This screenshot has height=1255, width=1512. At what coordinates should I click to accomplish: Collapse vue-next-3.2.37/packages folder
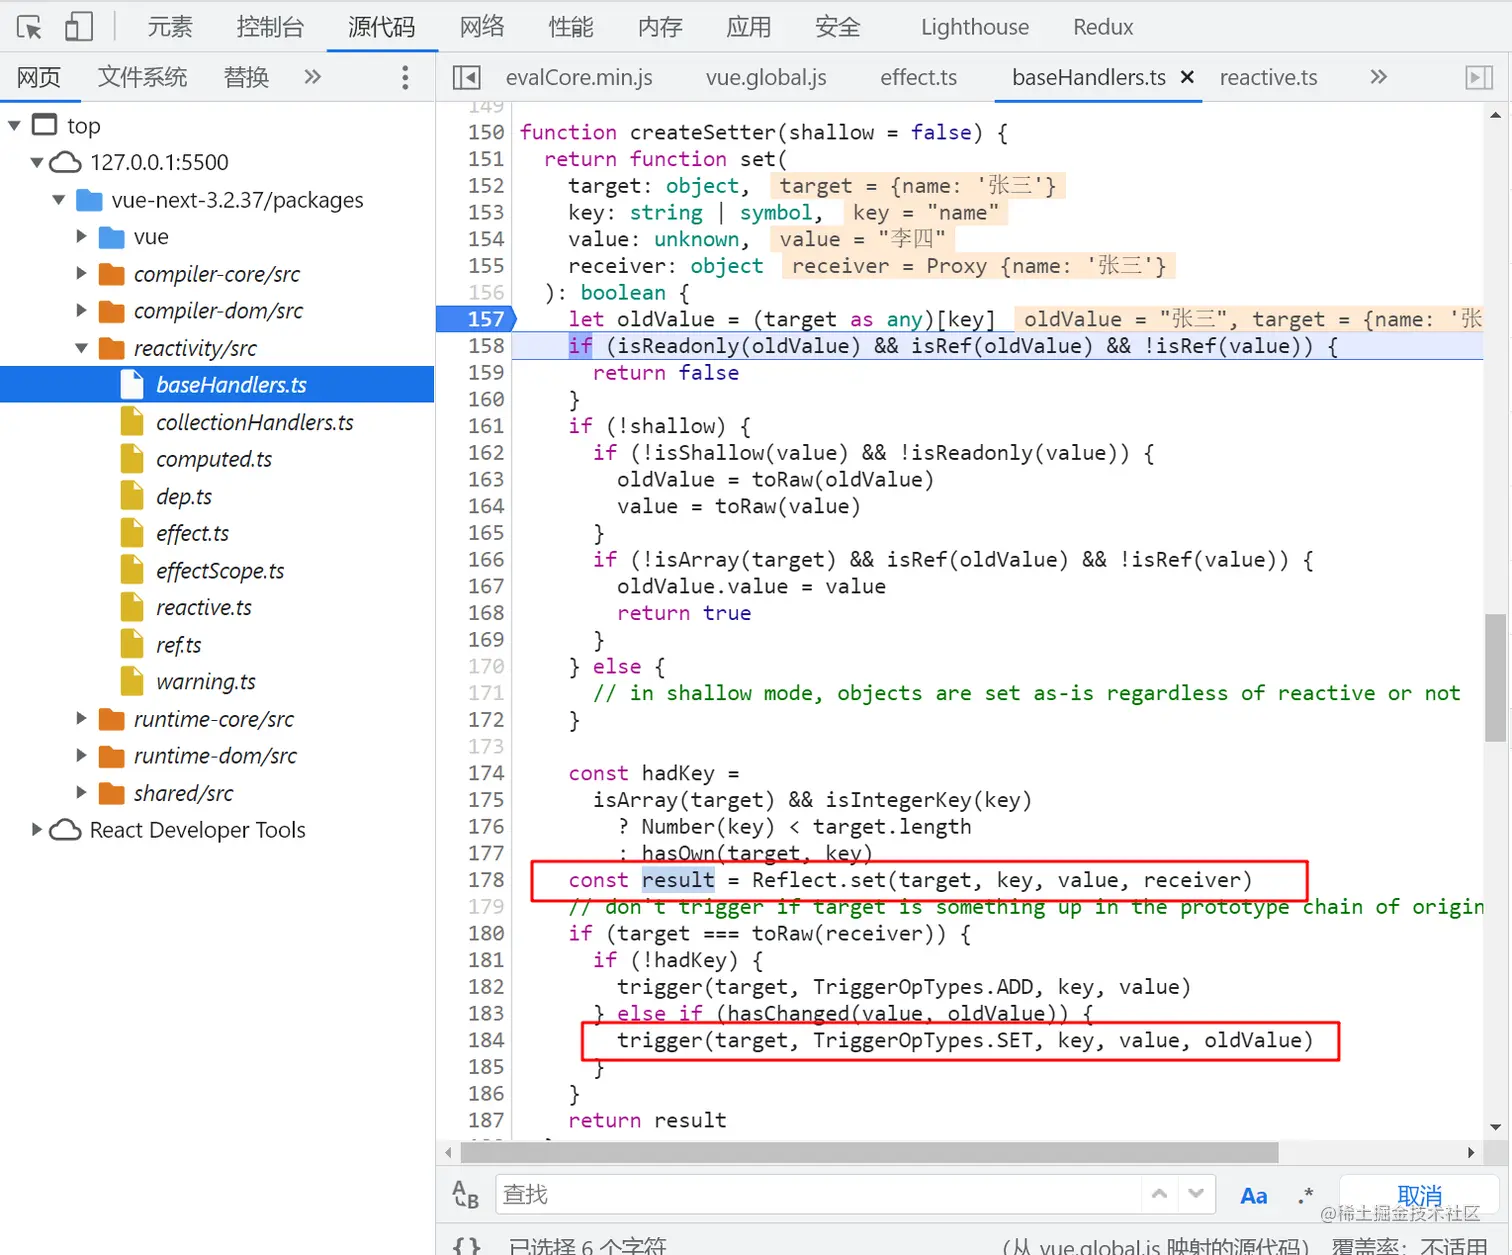point(59,200)
